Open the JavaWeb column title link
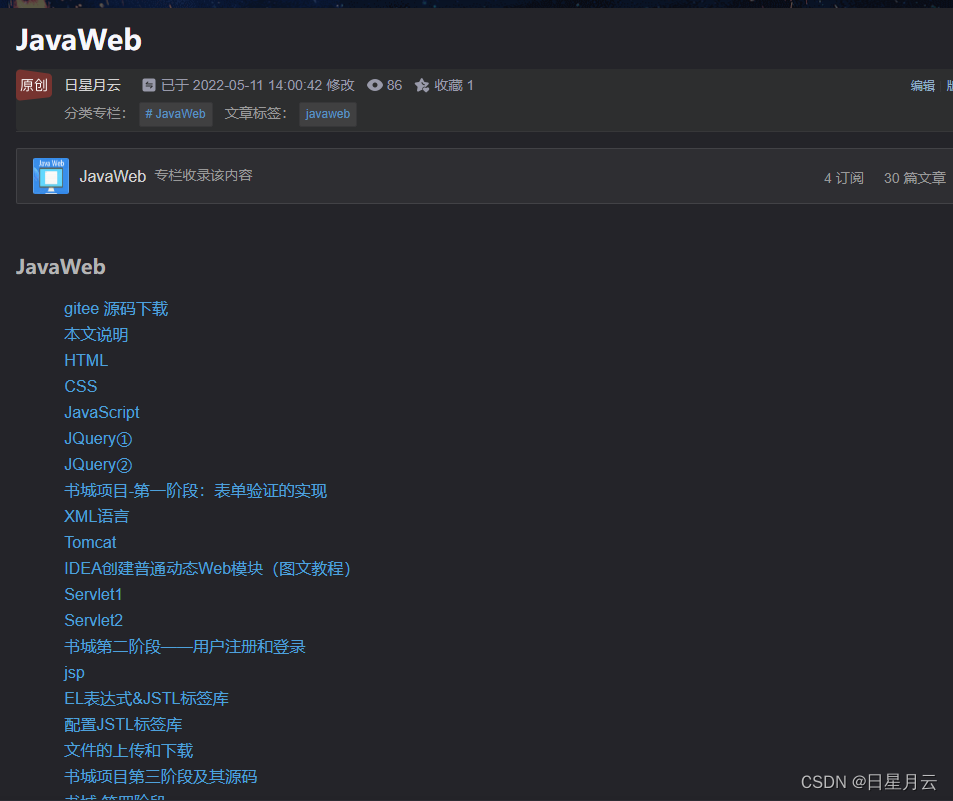Screen dimensions: 953x801 point(113,176)
